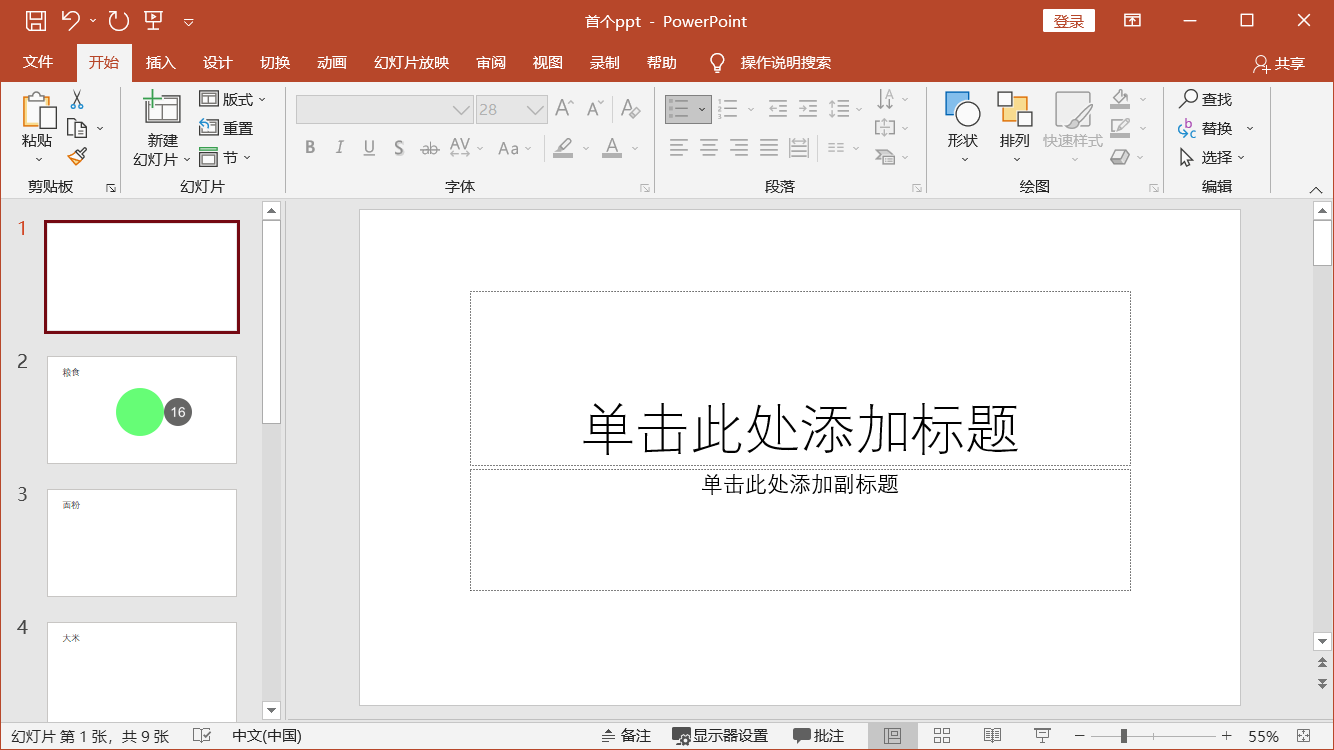Image resolution: width=1334 pixels, height=750 pixels.
Task: Toggle text Shadow formatting
Action: click(399, 148)
